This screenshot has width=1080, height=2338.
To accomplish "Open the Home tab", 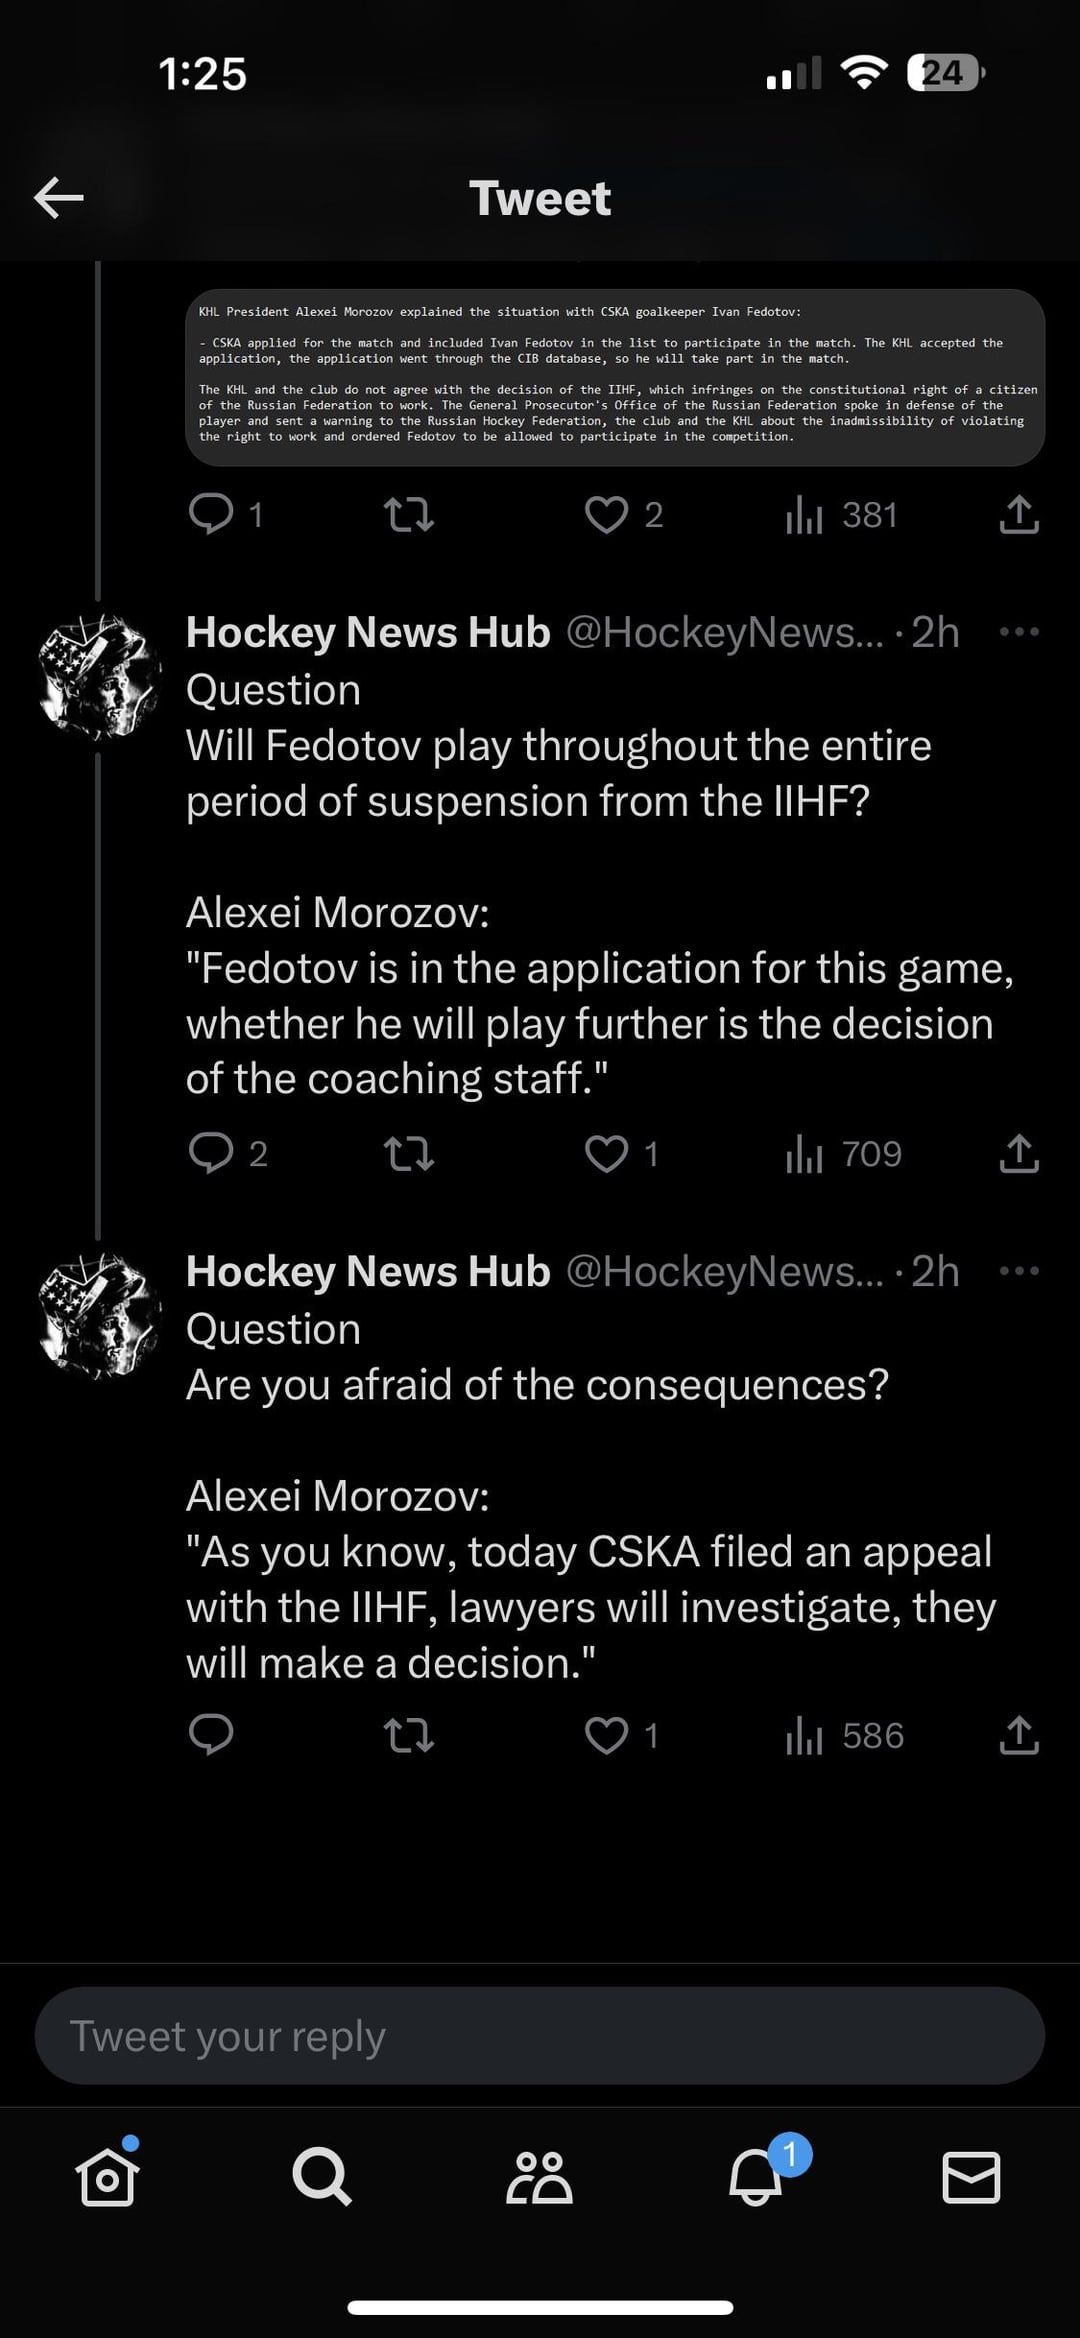I will click(x=107, y=2177).
